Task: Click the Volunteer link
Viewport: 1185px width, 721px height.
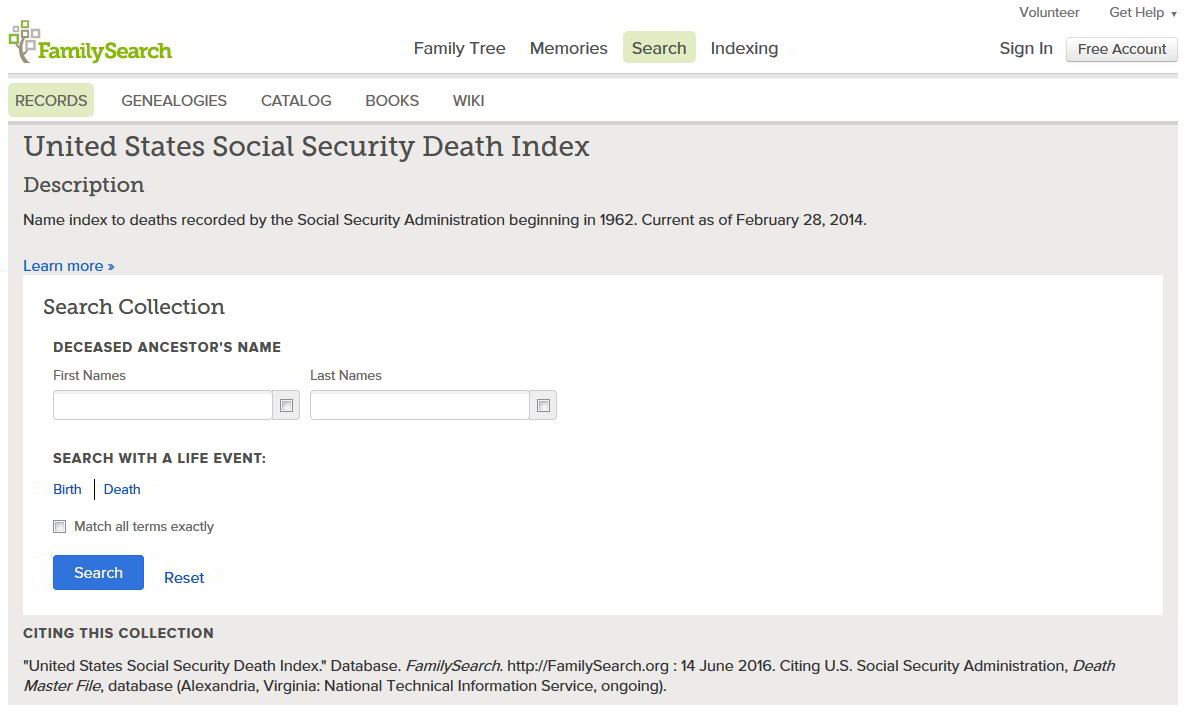Action: tap(1049, 13)
